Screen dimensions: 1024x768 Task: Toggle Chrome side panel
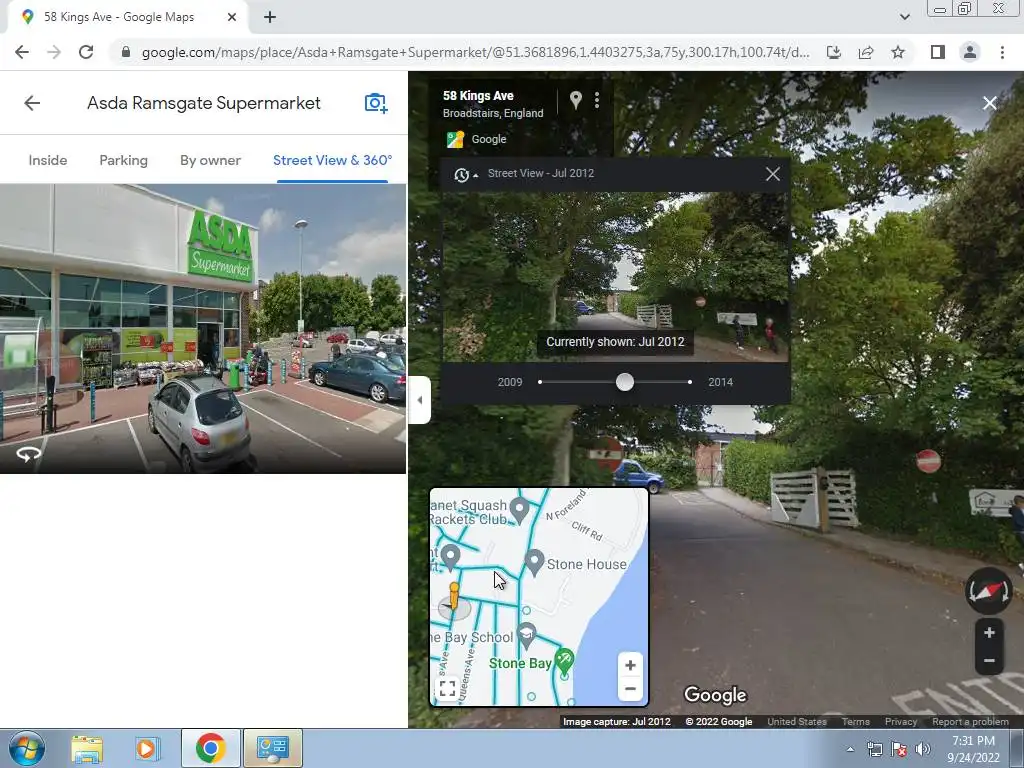(938, 52)
